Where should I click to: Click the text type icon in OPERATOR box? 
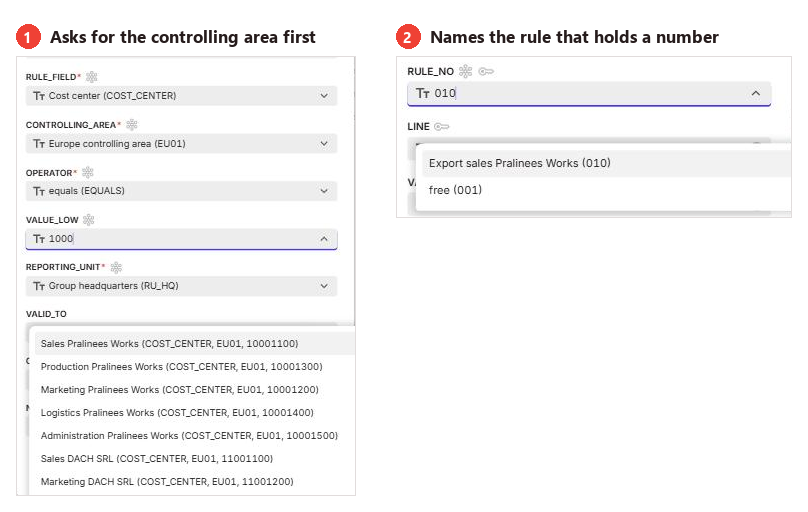[x=39, y=191]
